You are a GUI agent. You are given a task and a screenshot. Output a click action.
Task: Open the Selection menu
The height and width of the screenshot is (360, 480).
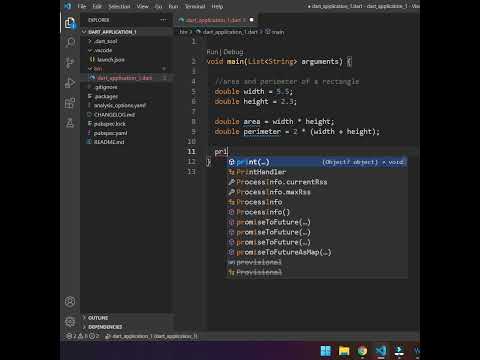tap(119, 6)
